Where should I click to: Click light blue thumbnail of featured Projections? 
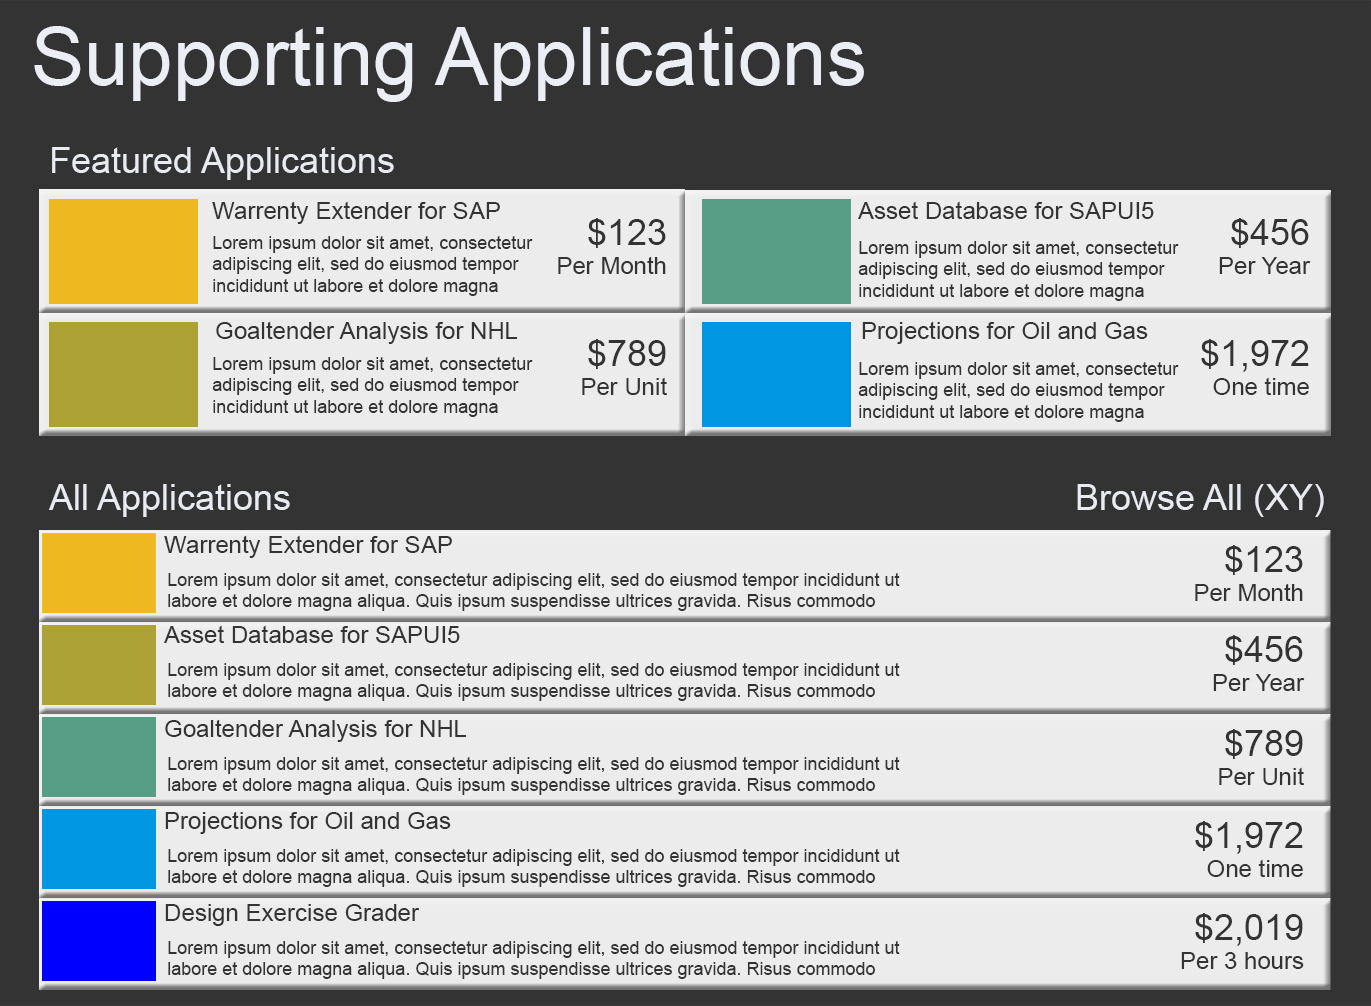[776, 374]
